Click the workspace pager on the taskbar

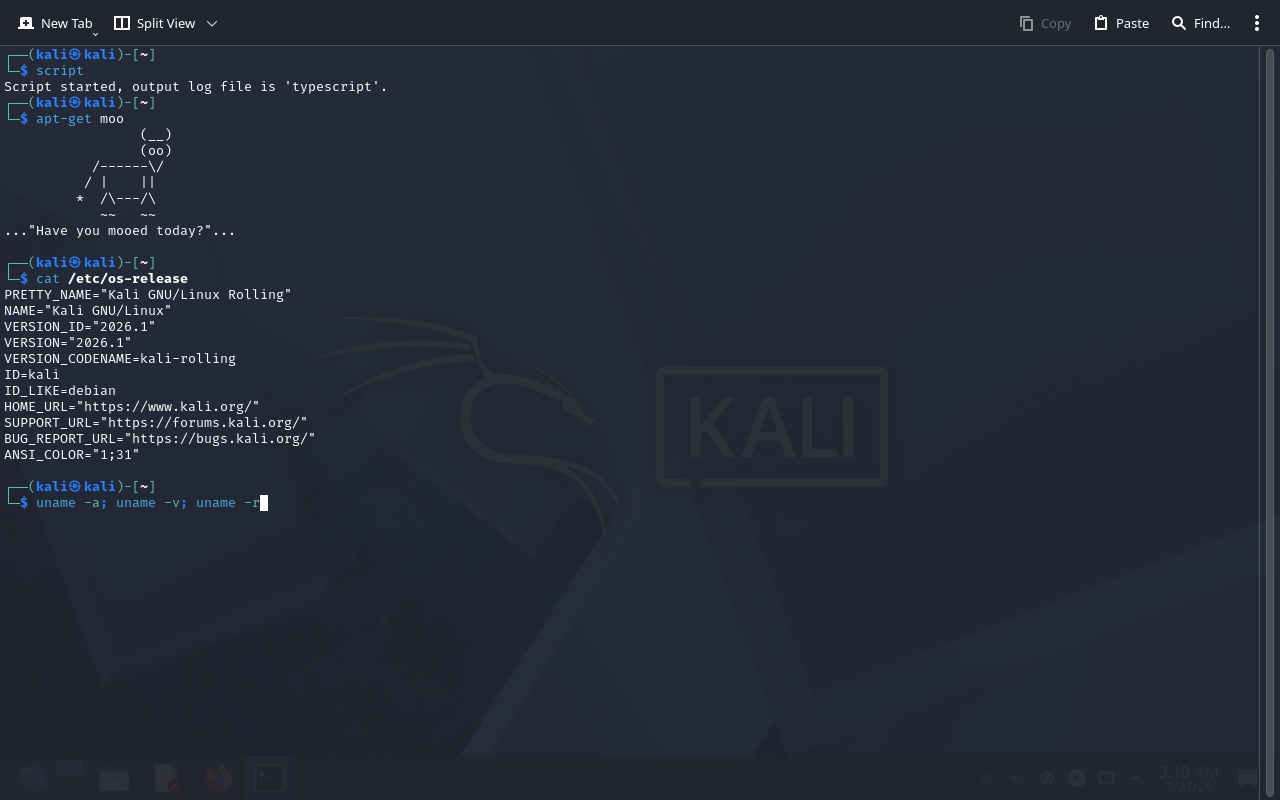[x=69, y=770]
